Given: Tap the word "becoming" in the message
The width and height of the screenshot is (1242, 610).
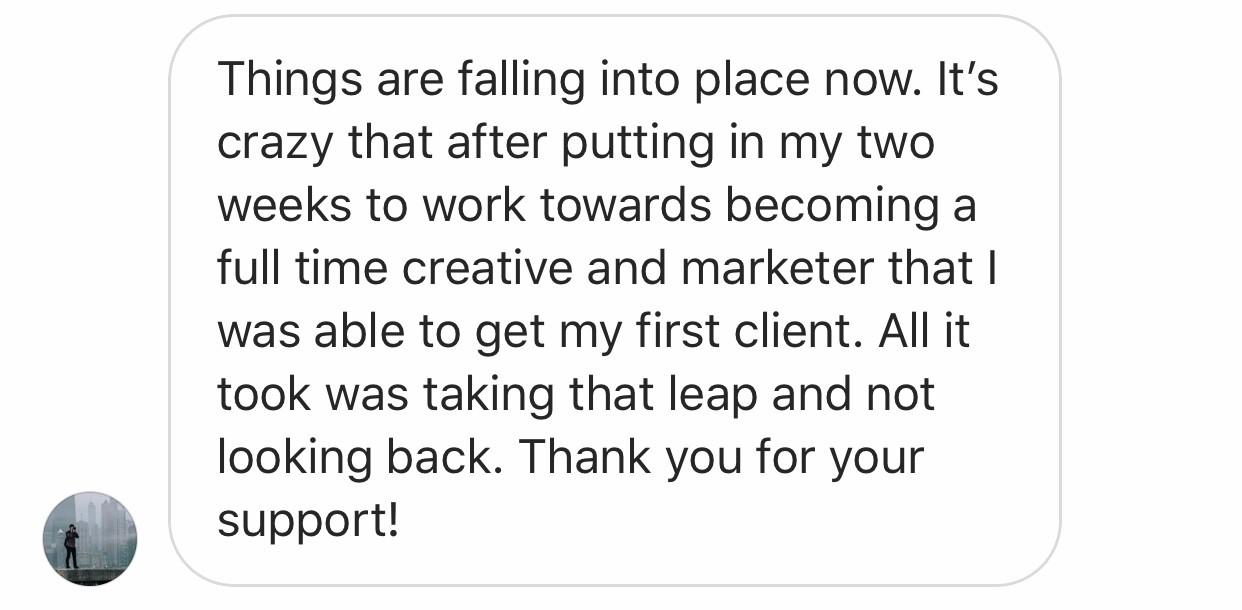Looking at the screenshot, I should 832,206.
